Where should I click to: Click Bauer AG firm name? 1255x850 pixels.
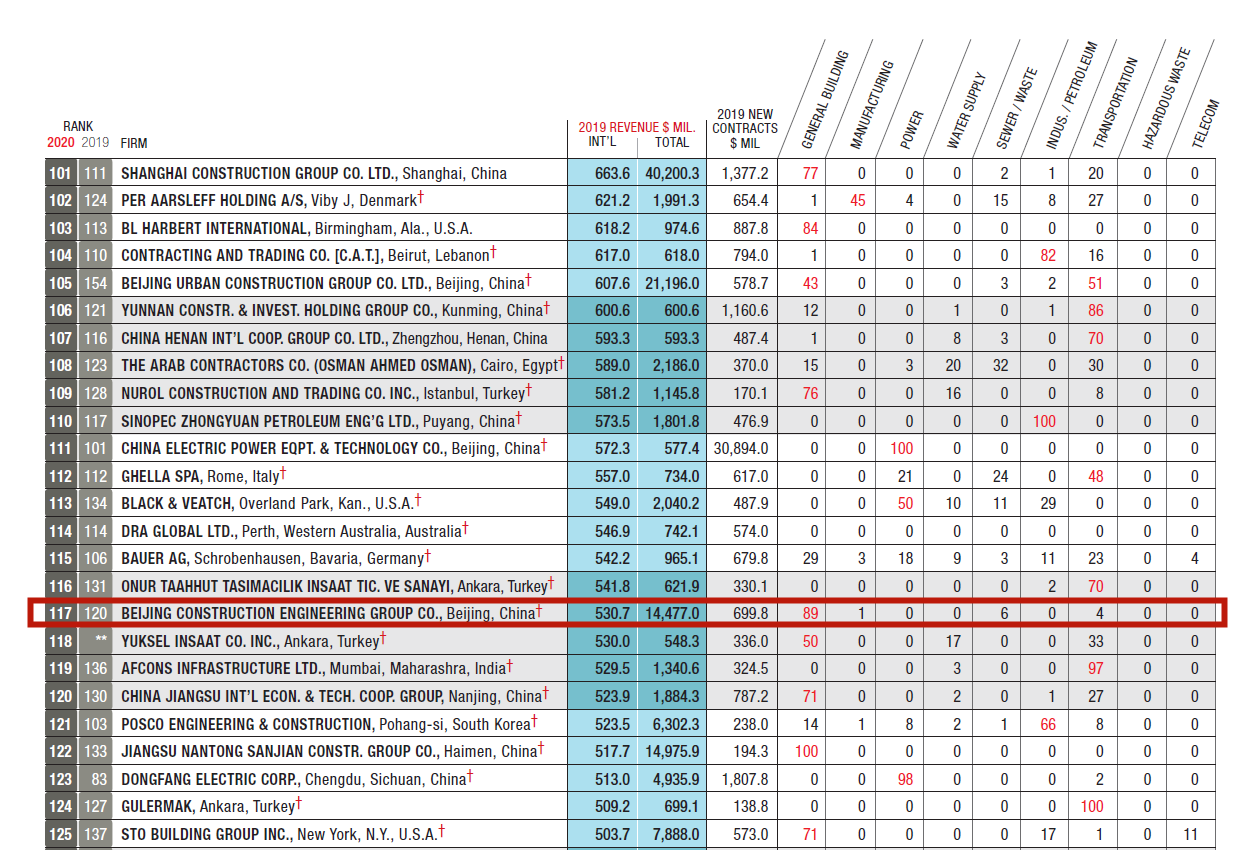(155, 558)
